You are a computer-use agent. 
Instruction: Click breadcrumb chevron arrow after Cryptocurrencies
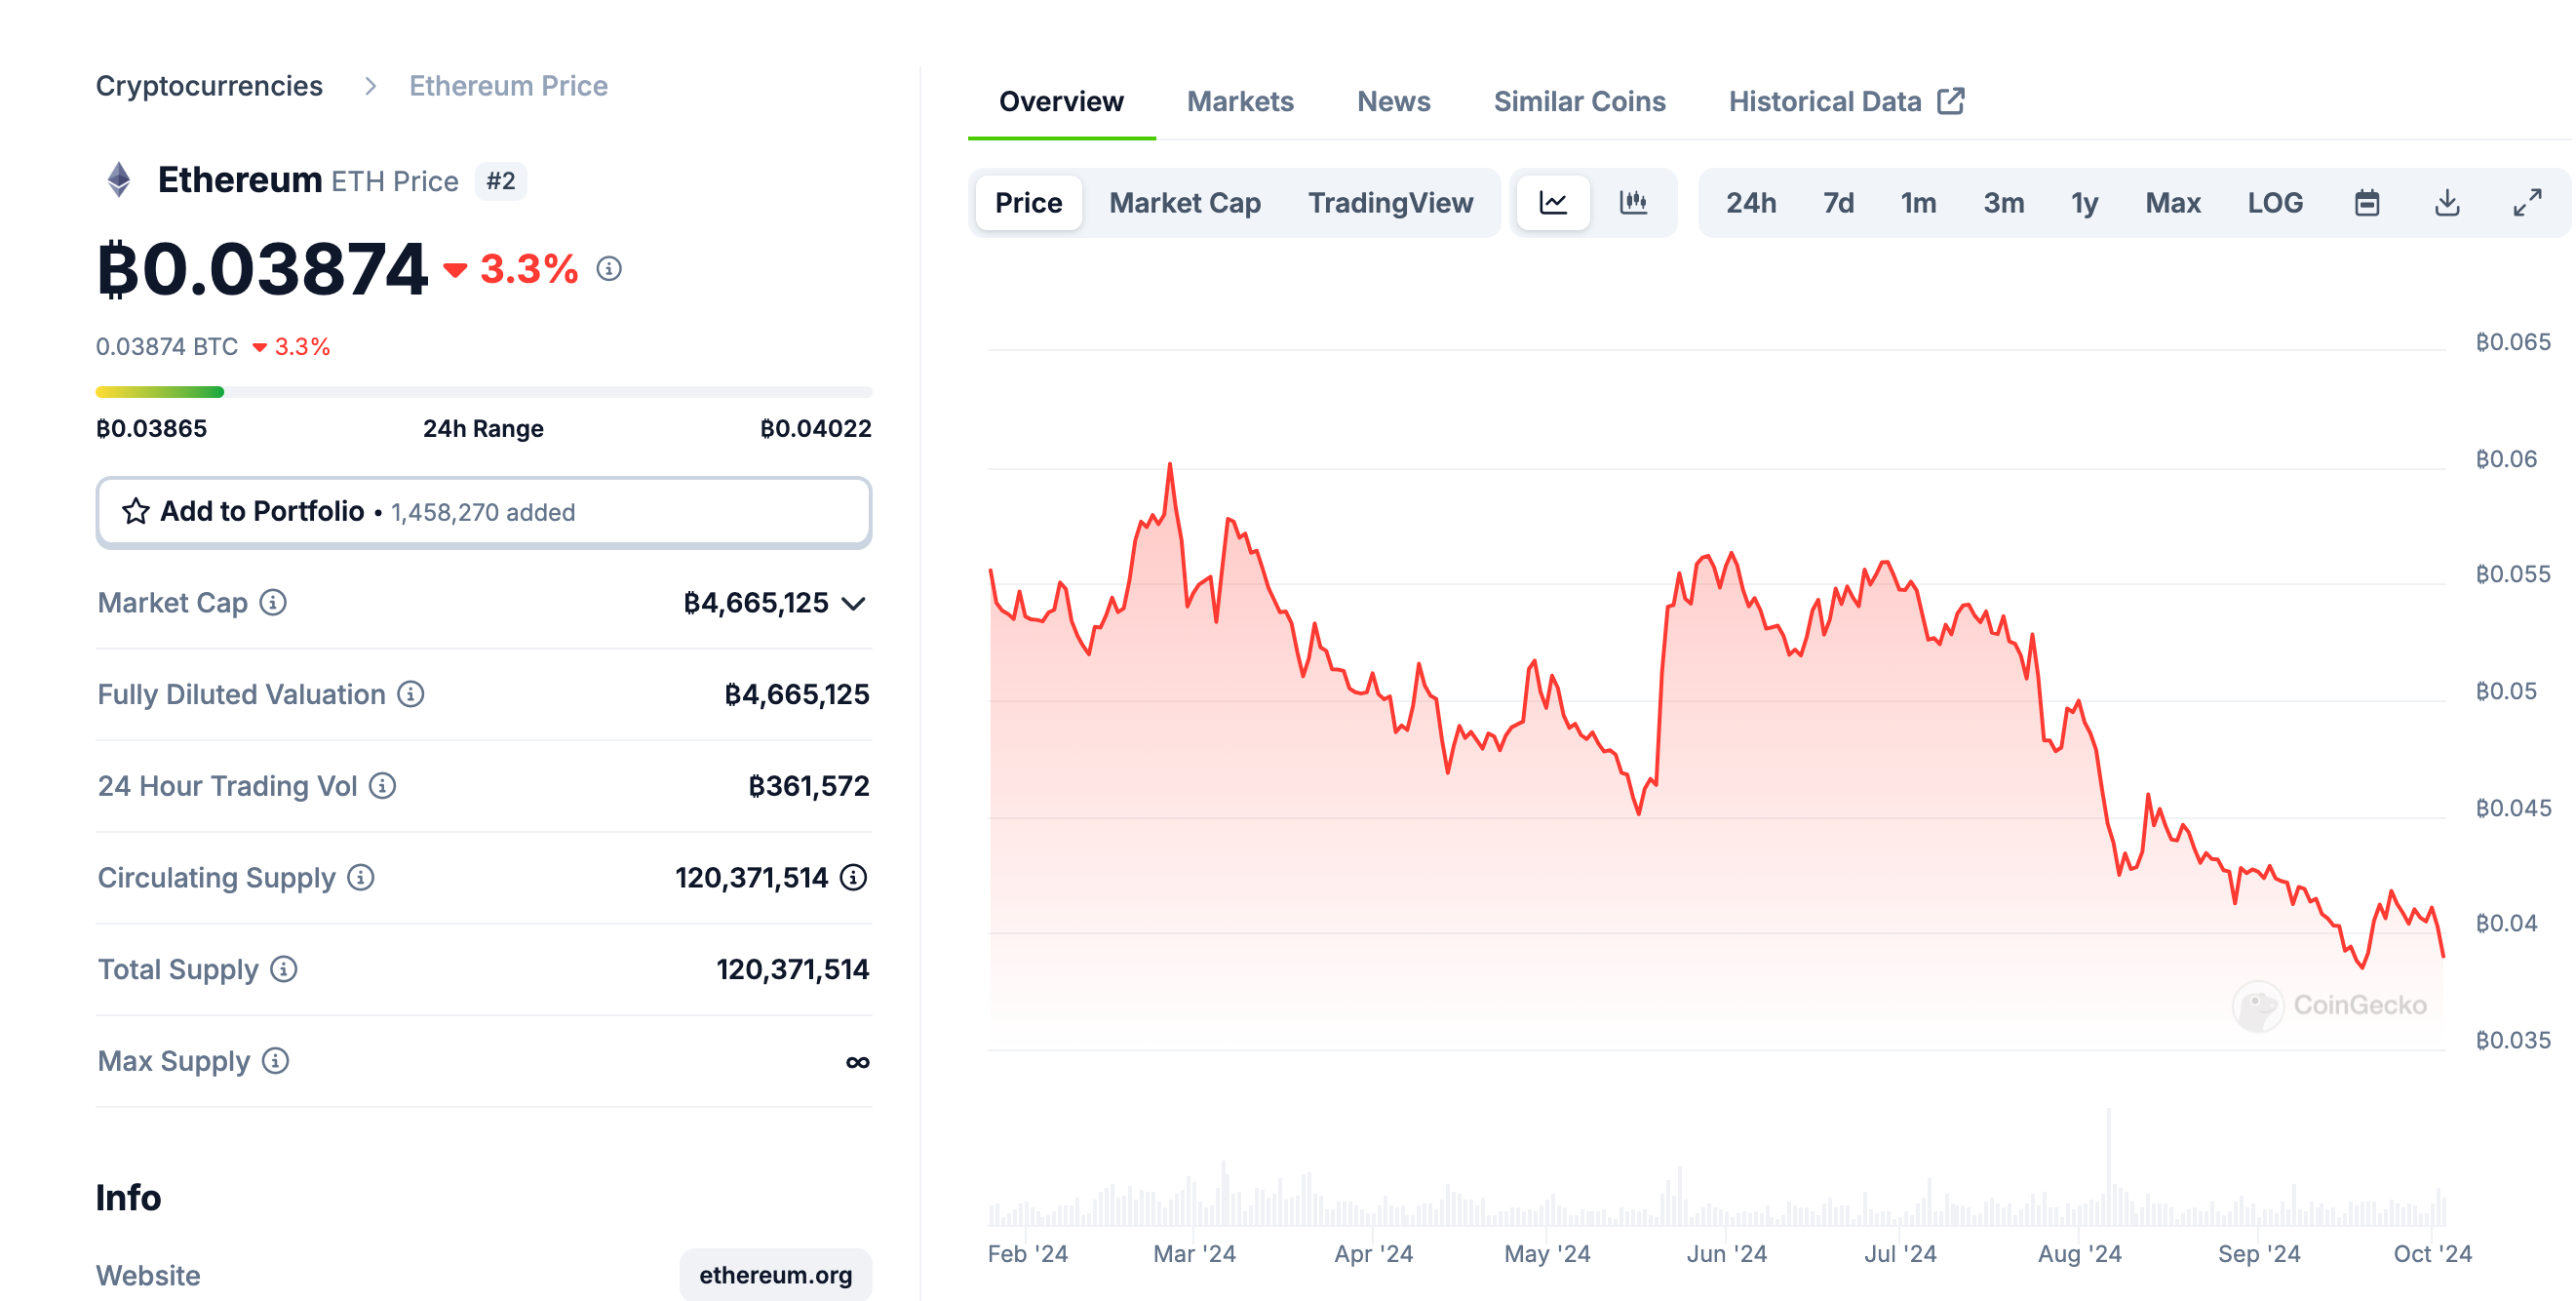(x=371, y=86)
